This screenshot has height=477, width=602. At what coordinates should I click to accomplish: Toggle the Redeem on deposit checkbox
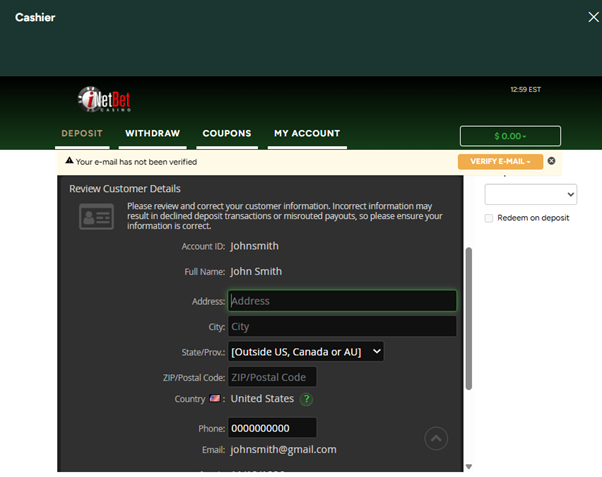tap(489, 218)
